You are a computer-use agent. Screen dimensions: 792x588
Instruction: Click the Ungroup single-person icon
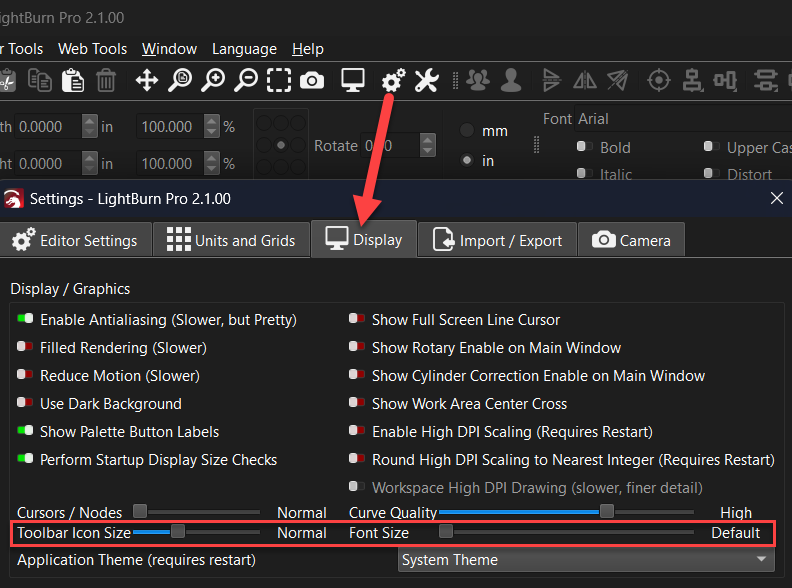coord(511,80)
